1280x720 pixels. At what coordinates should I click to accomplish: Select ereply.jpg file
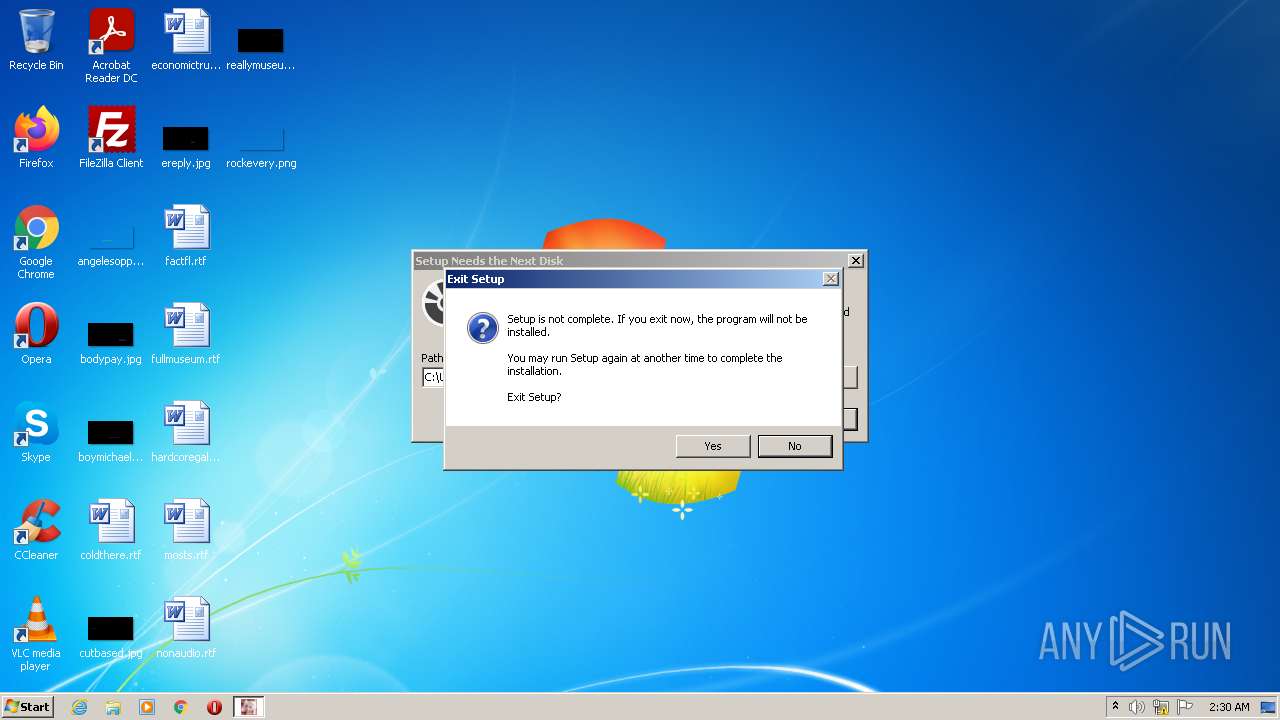tap(186, 146)
